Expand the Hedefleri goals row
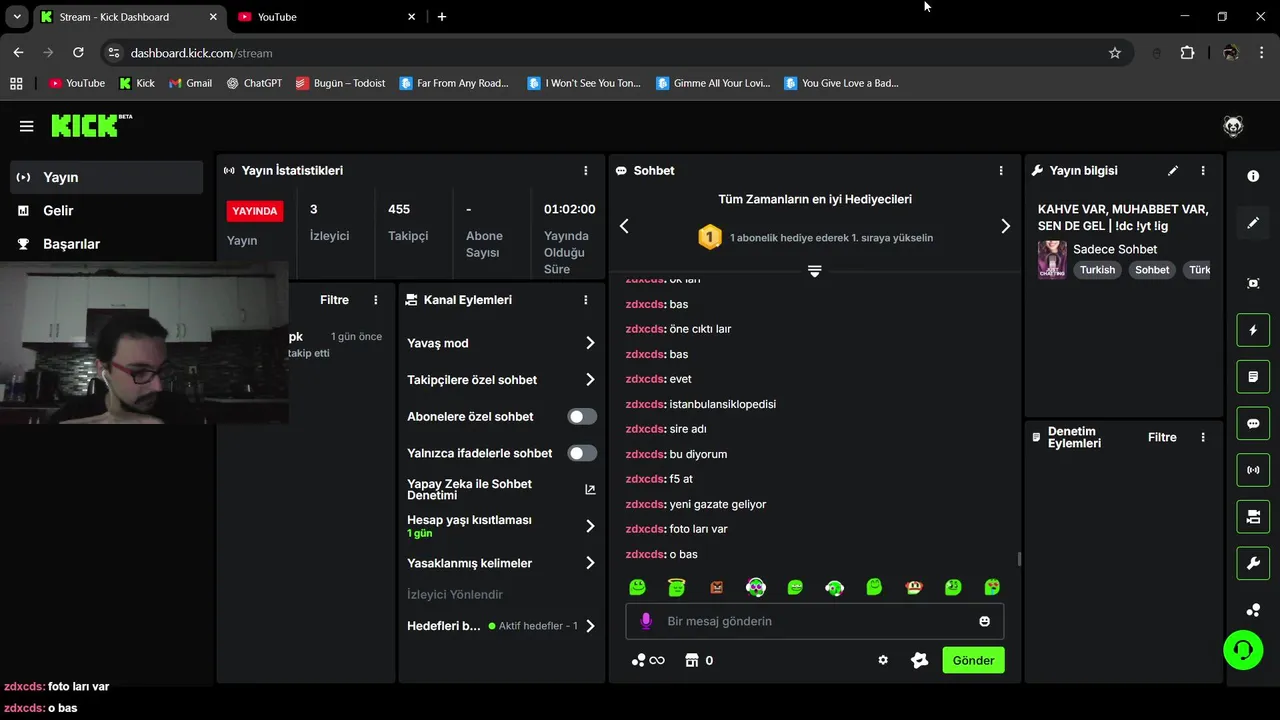 click(501, 626)
